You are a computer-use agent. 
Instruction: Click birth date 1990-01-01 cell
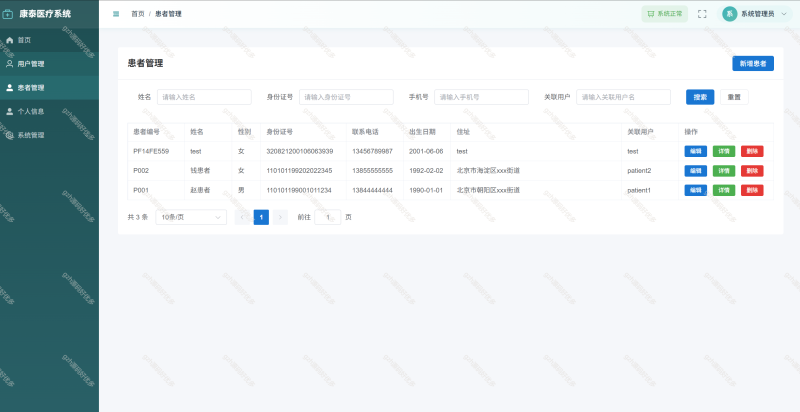(x=426, y=190)
